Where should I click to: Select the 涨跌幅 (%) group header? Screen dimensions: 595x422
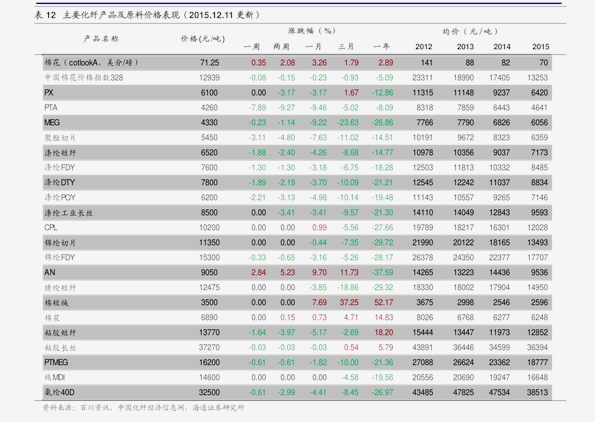pos(312,31)
